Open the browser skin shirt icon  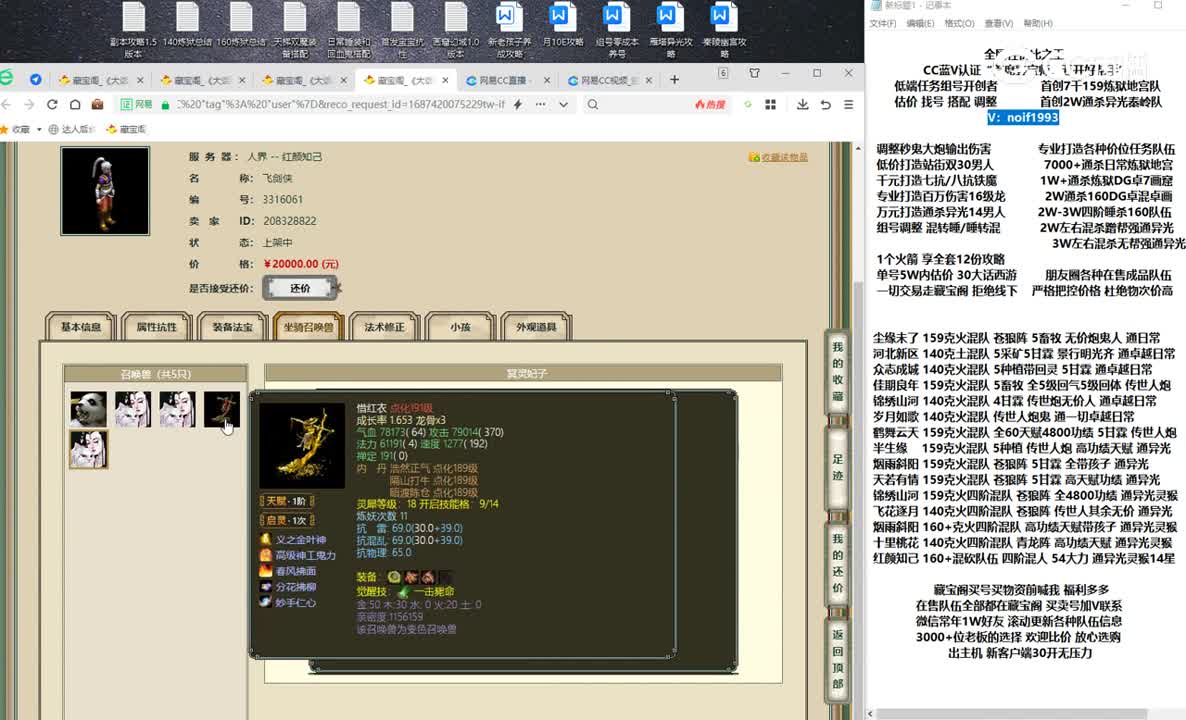pos(754,73)
